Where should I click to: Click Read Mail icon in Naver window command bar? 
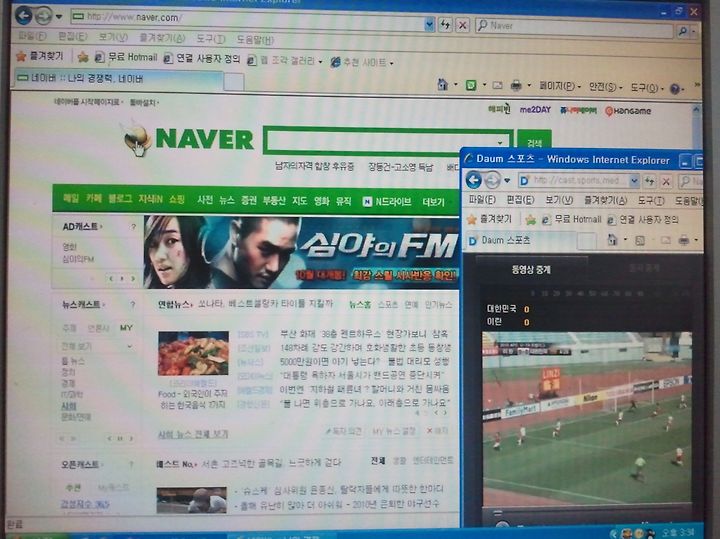pos(497,85)
